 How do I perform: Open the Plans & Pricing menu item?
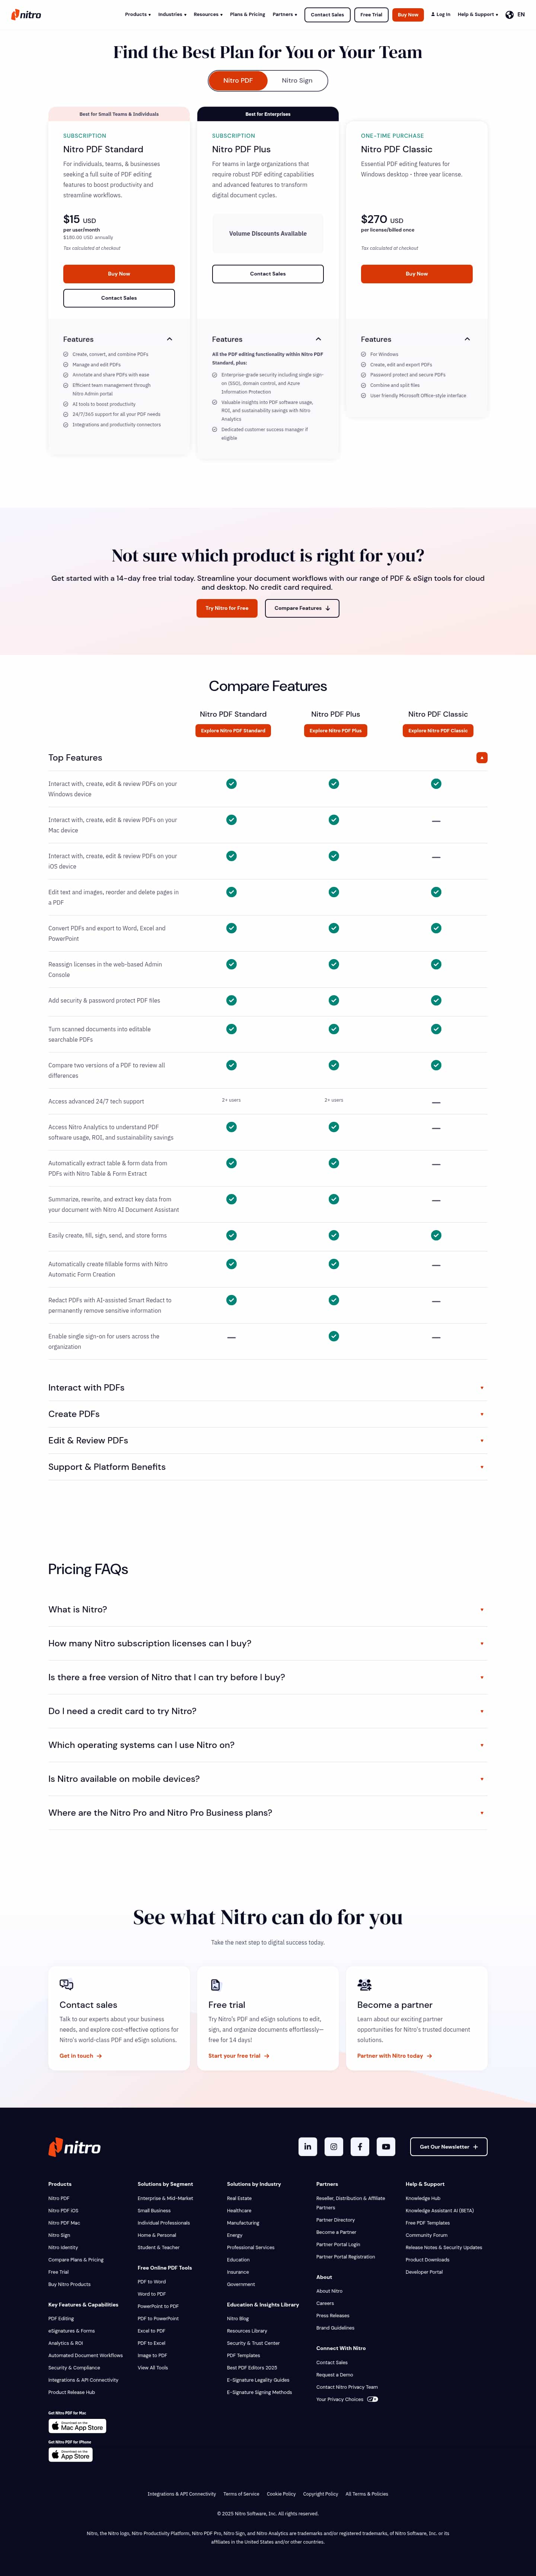click(x=247, y=15)
